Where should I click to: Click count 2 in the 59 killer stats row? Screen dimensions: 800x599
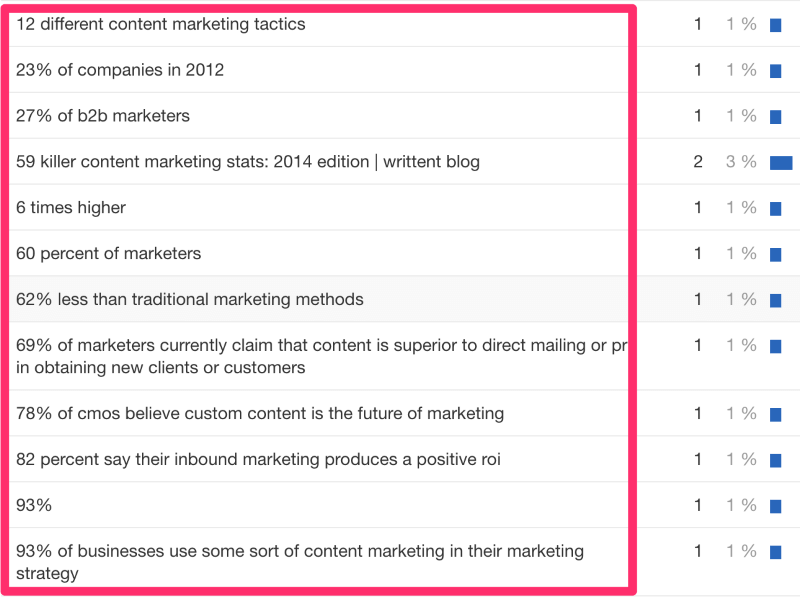pyautogui.click(x=698, y=162)
